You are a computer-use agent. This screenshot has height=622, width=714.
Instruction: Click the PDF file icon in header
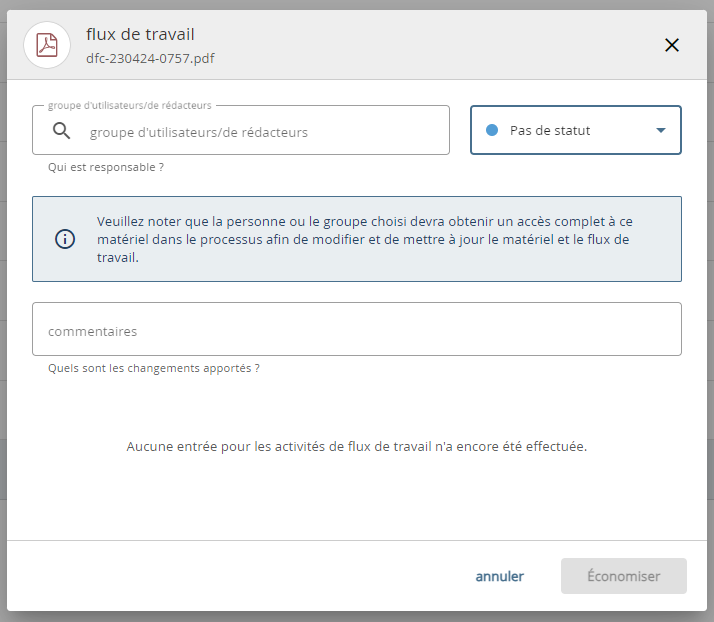[x=47, y=45]
